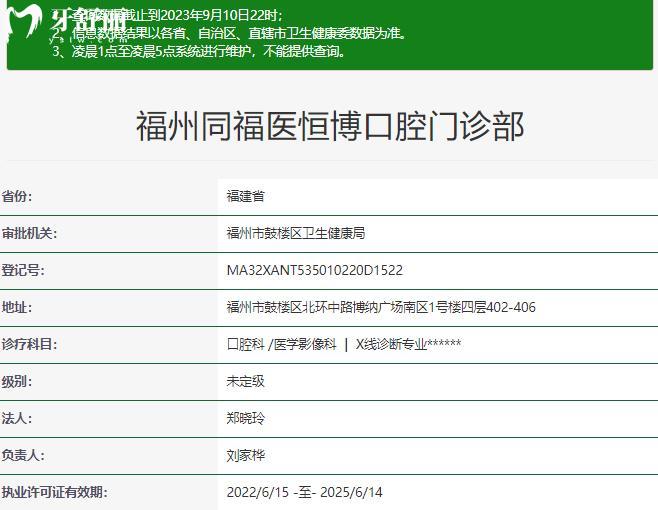The image size is (658, 510).
Task: Click the 级别 label
Action: point(17,381)
